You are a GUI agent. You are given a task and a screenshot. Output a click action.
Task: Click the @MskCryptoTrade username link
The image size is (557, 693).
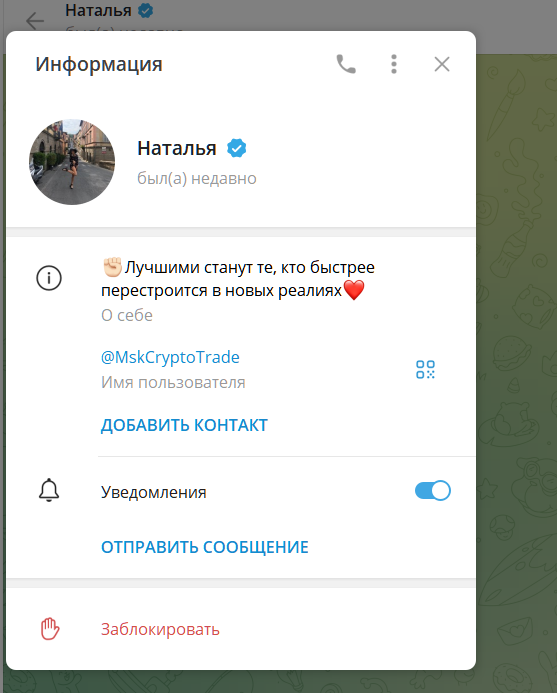[170, 357]
